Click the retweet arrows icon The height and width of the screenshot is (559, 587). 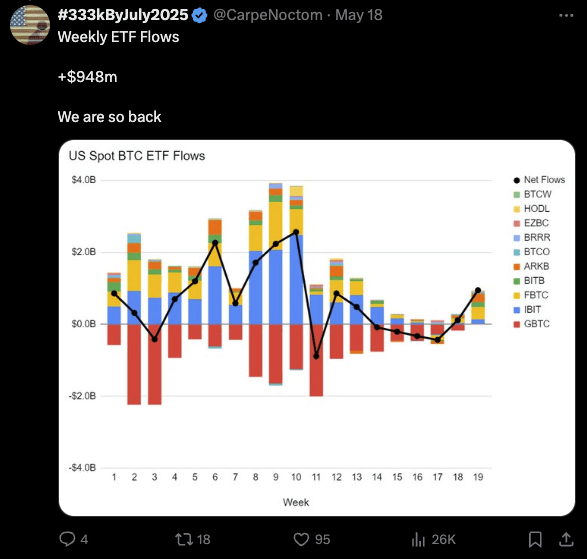pyautogui.click(x=184, y=539)
